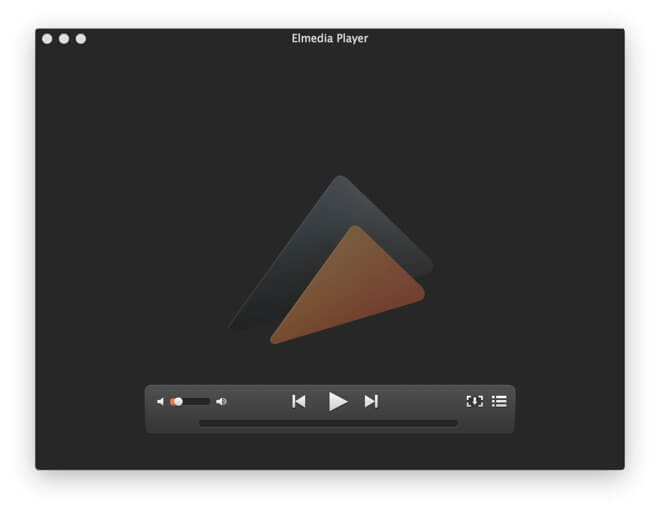Minimize the Elmedia Player window

point(64,39)
